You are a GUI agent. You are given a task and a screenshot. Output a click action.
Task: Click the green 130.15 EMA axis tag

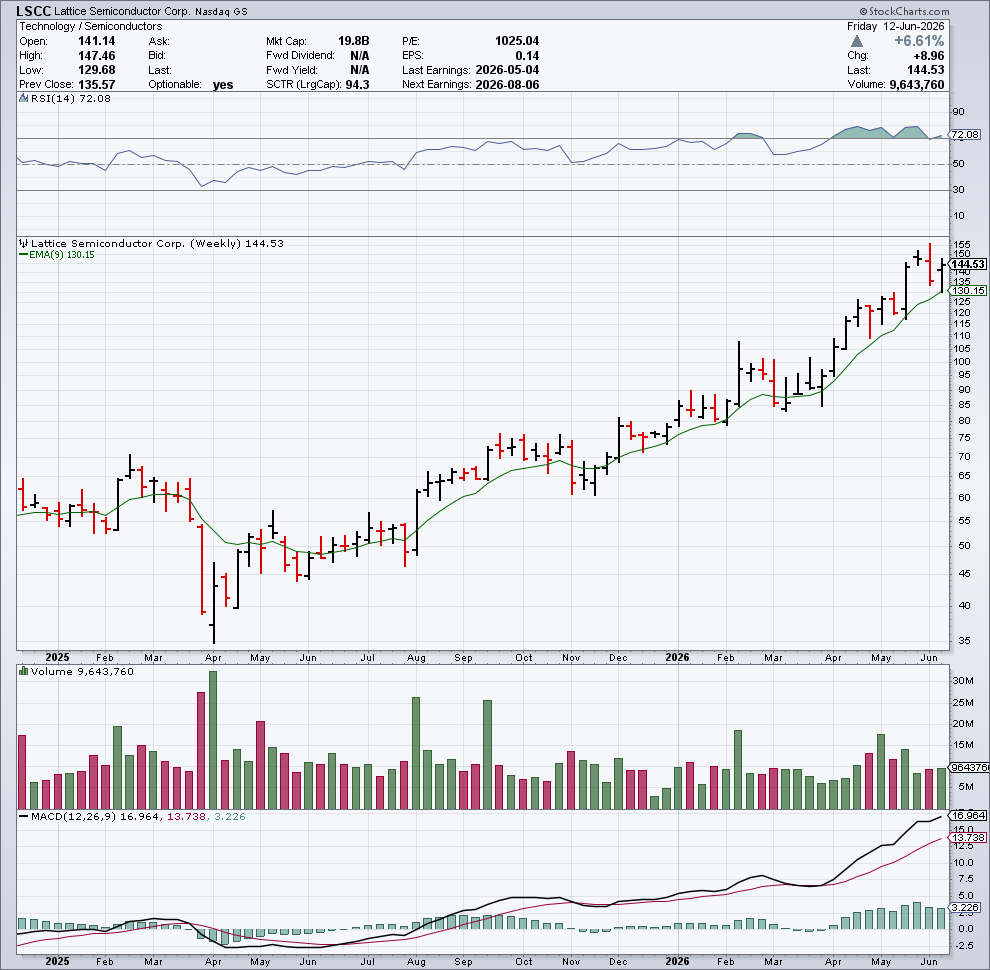(x=968, y=290)
